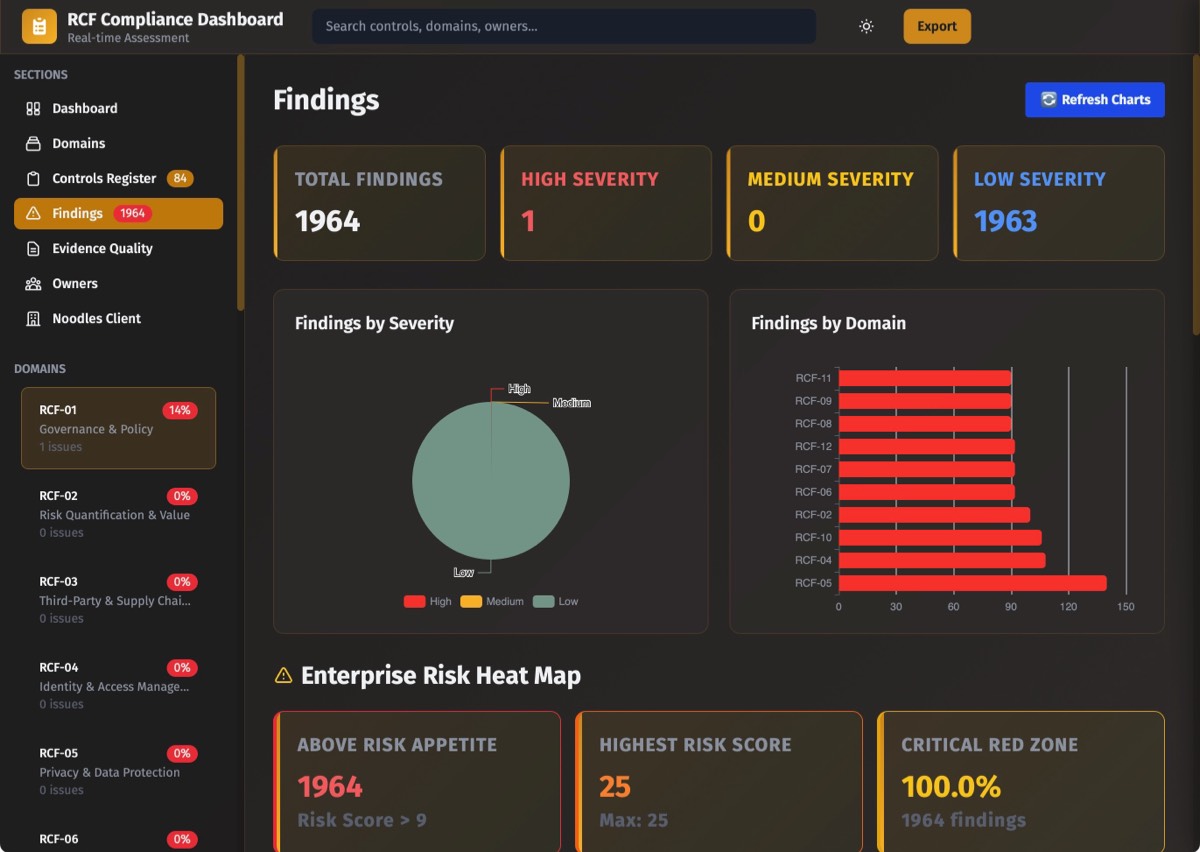Screen dimensions: 1200x852
Task: Click the Owners people icon
Action: coord(33,284)
